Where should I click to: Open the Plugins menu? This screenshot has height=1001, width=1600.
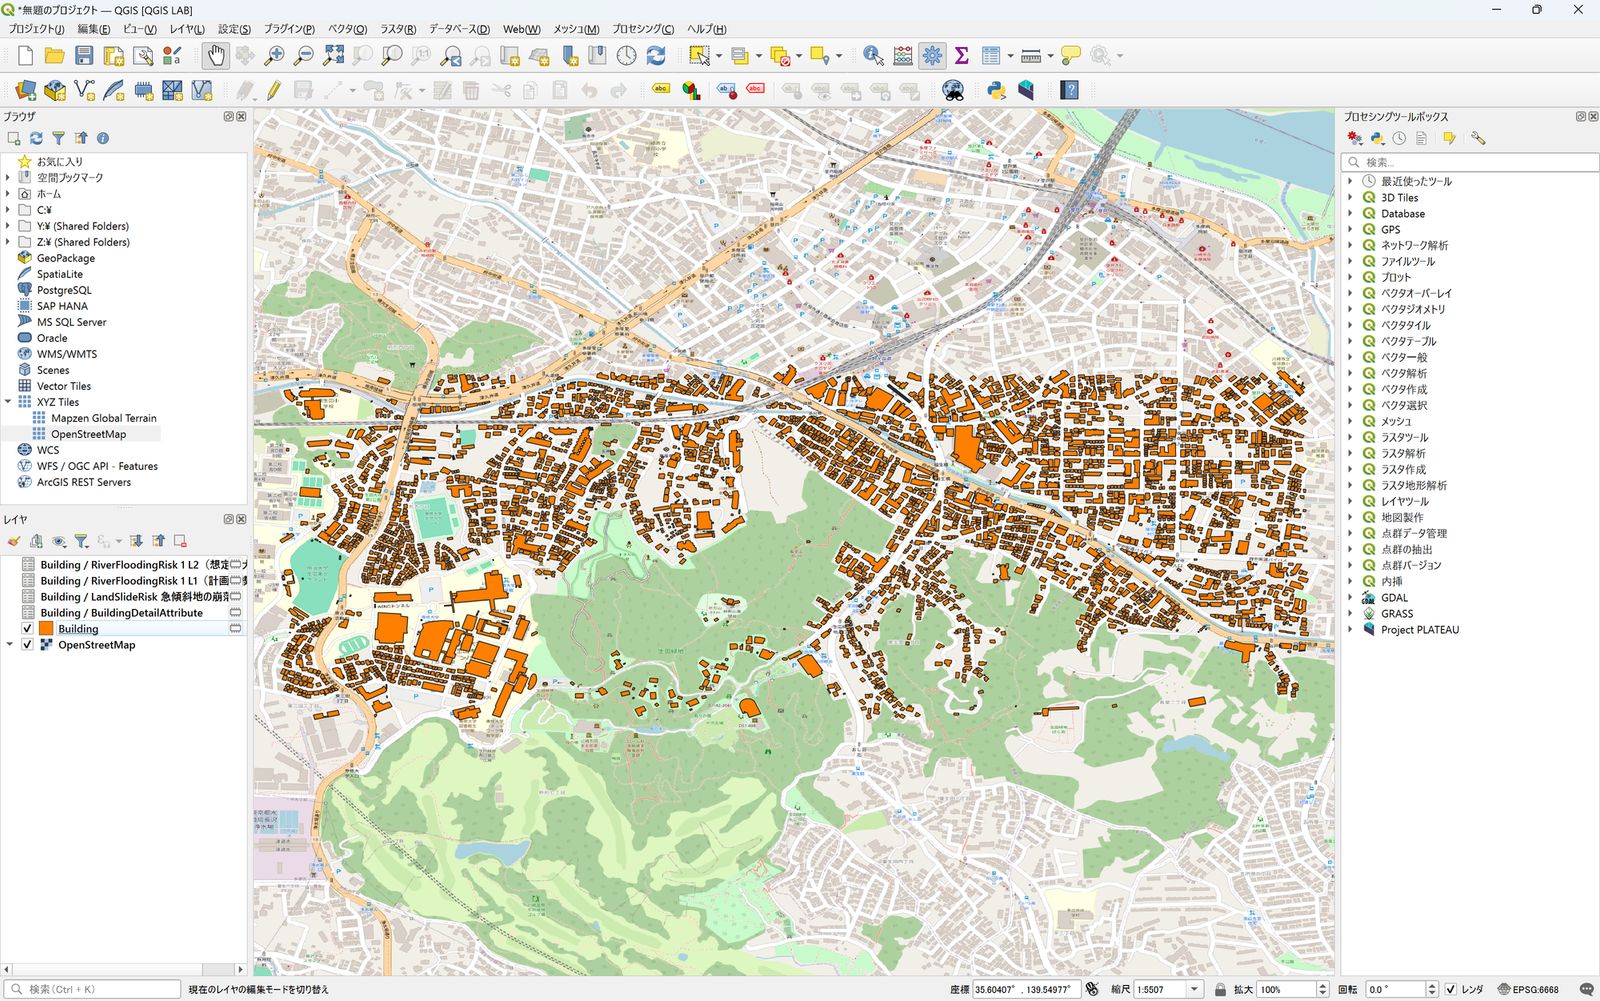(x=288, y=29)
